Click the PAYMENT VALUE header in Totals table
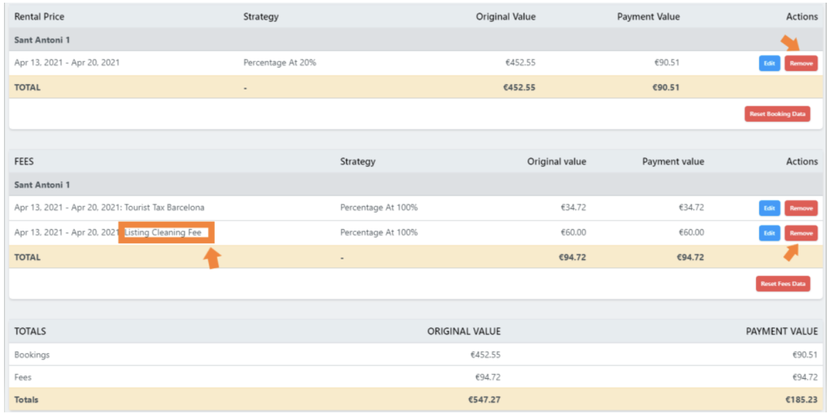The image size is (828, 413). [781, 331]
